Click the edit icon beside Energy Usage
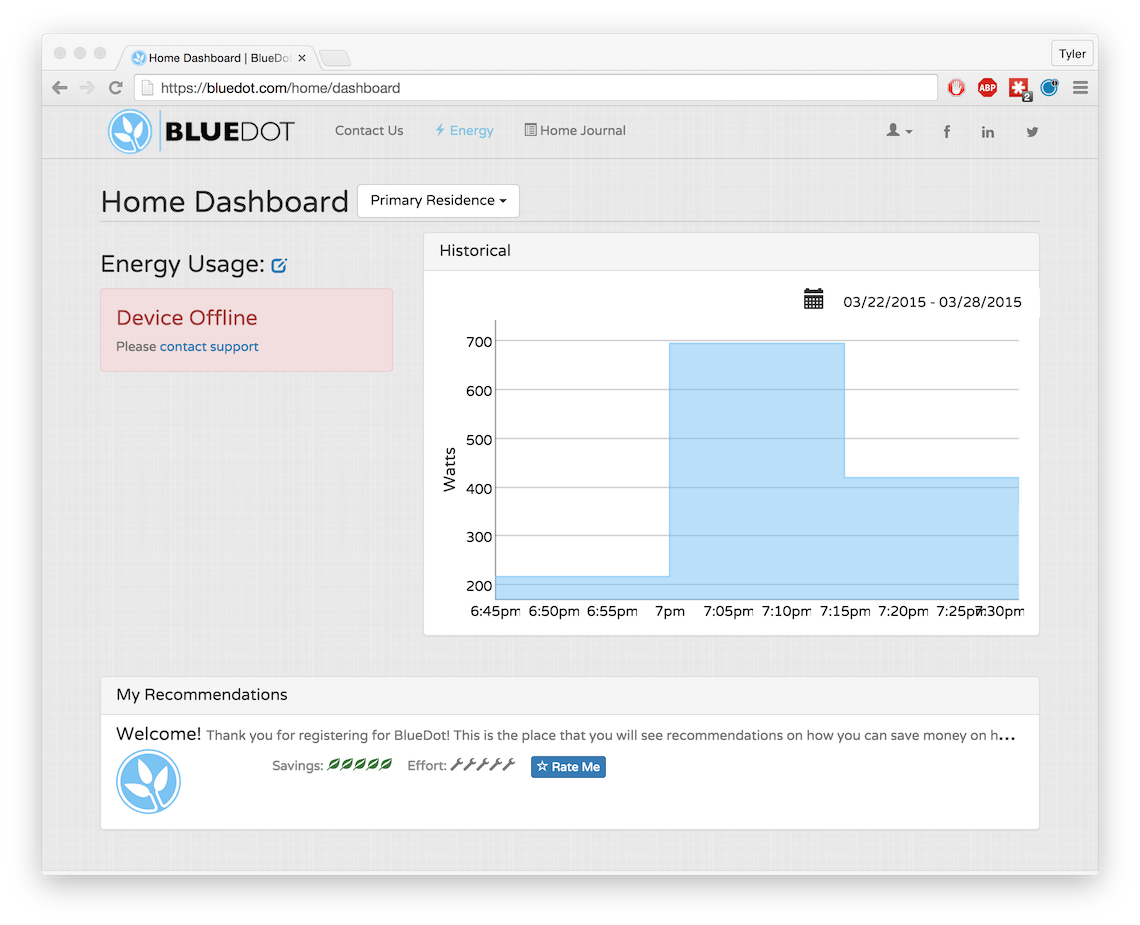The height and width of the screenshot is (925, 1140). coord(279,265)
